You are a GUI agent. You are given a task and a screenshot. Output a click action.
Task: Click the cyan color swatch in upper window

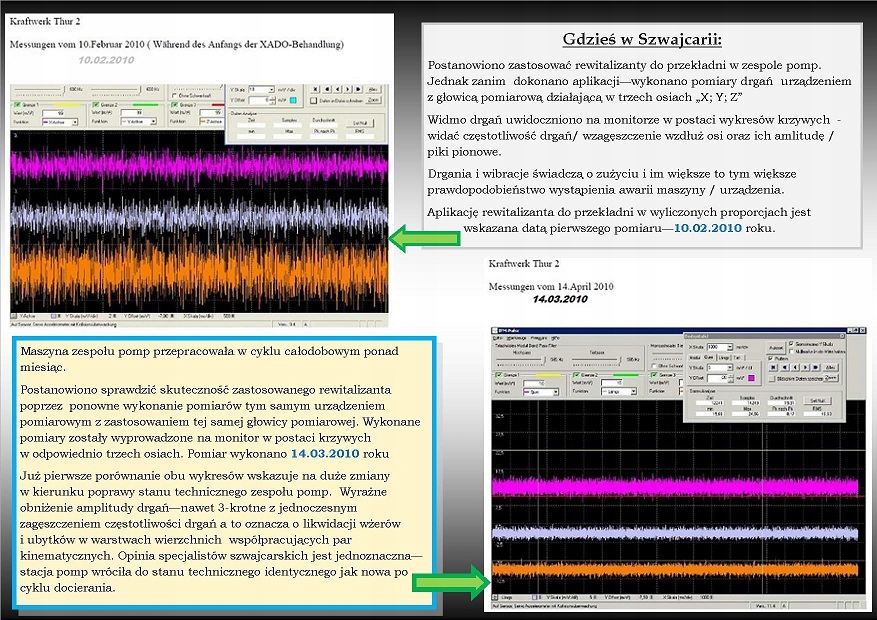point(293,100)
